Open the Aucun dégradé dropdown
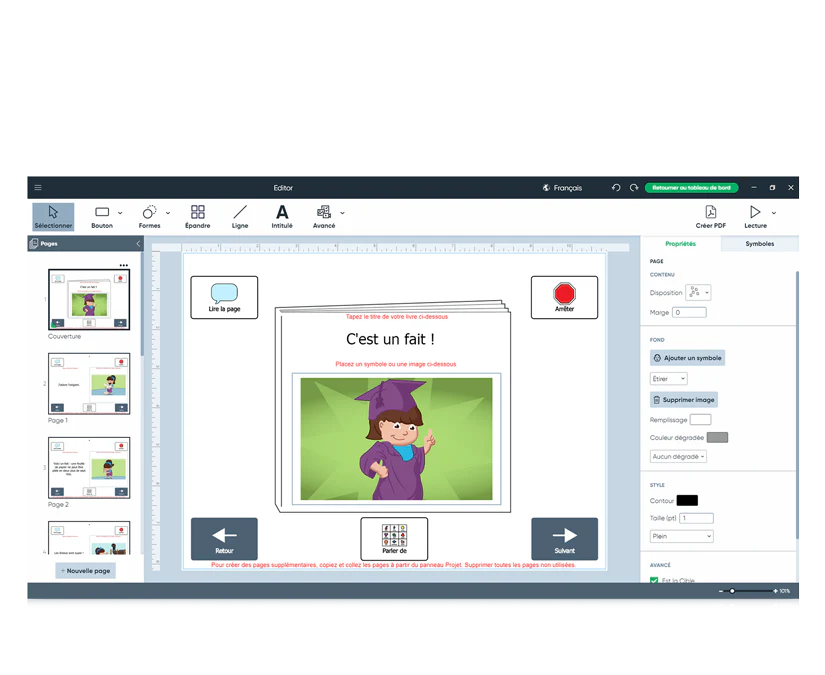Screen dimensions: 825x675 (x=680, y=456)
